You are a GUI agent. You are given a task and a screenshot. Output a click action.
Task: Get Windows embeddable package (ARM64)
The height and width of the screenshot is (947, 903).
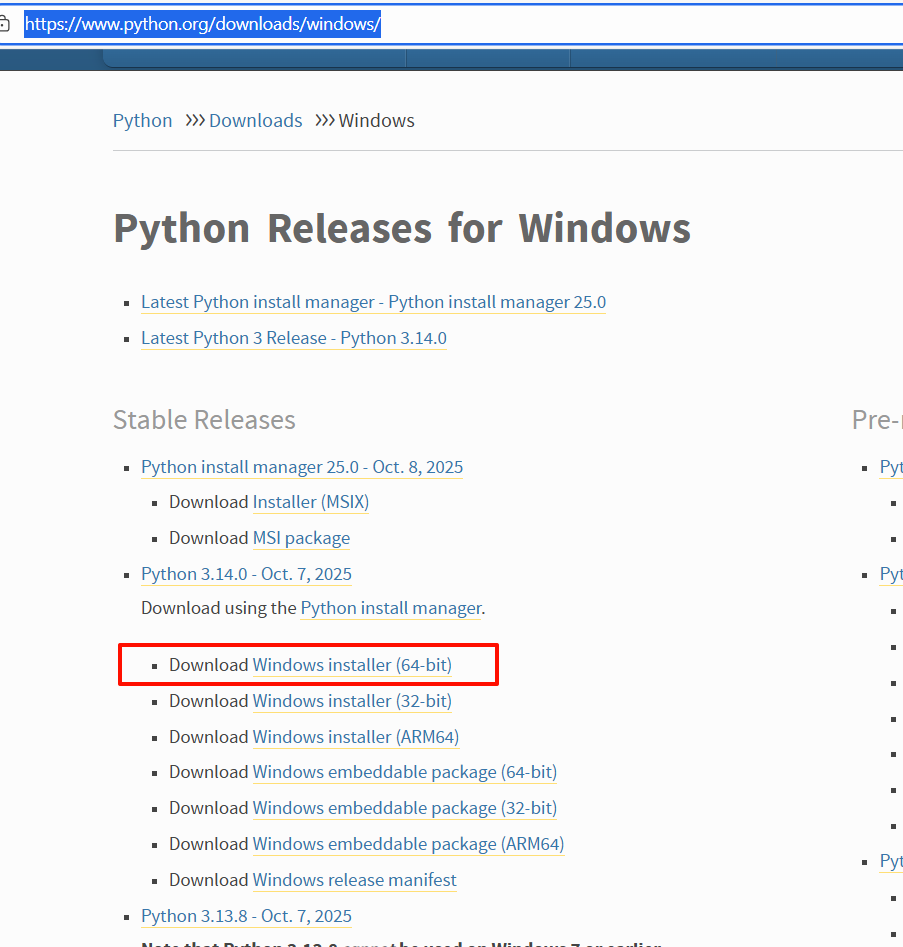[408, 844]
